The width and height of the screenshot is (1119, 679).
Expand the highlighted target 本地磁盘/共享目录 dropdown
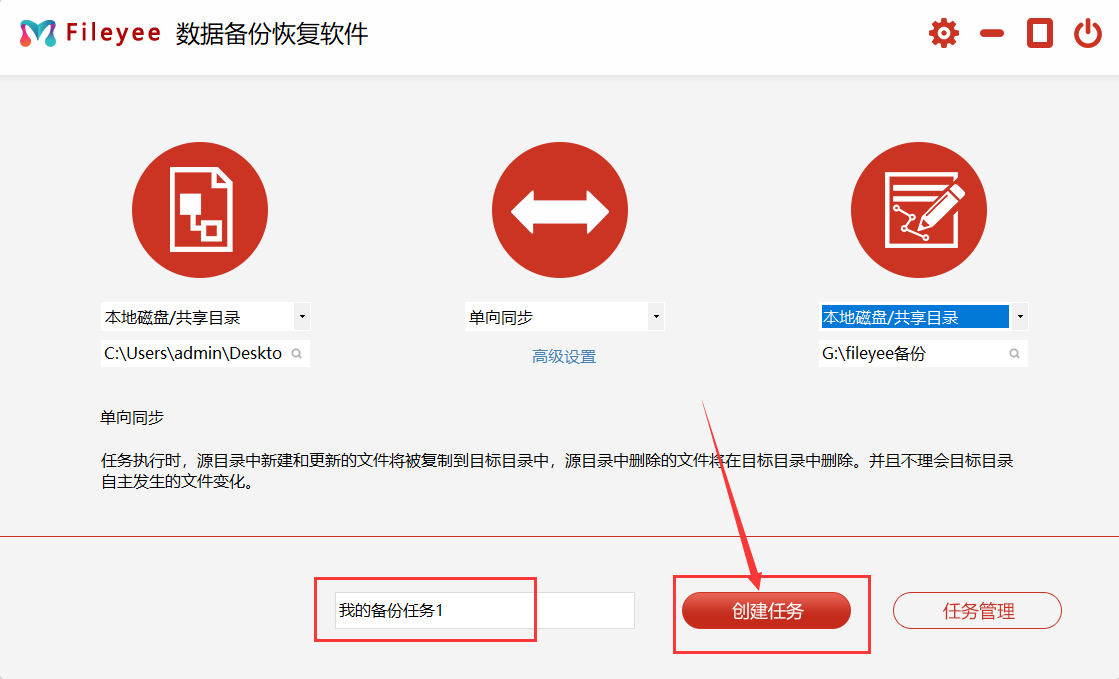[x=1020, y=317]
